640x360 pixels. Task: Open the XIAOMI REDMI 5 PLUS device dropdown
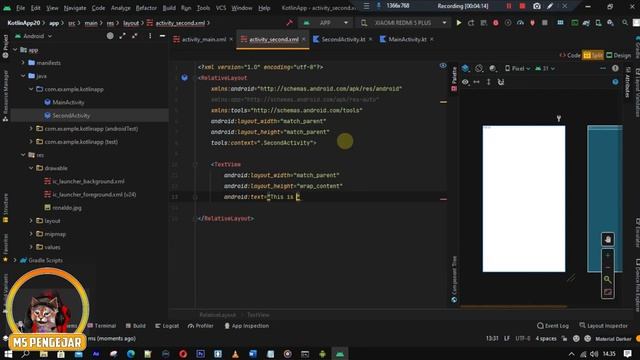[x=403, y=23]
